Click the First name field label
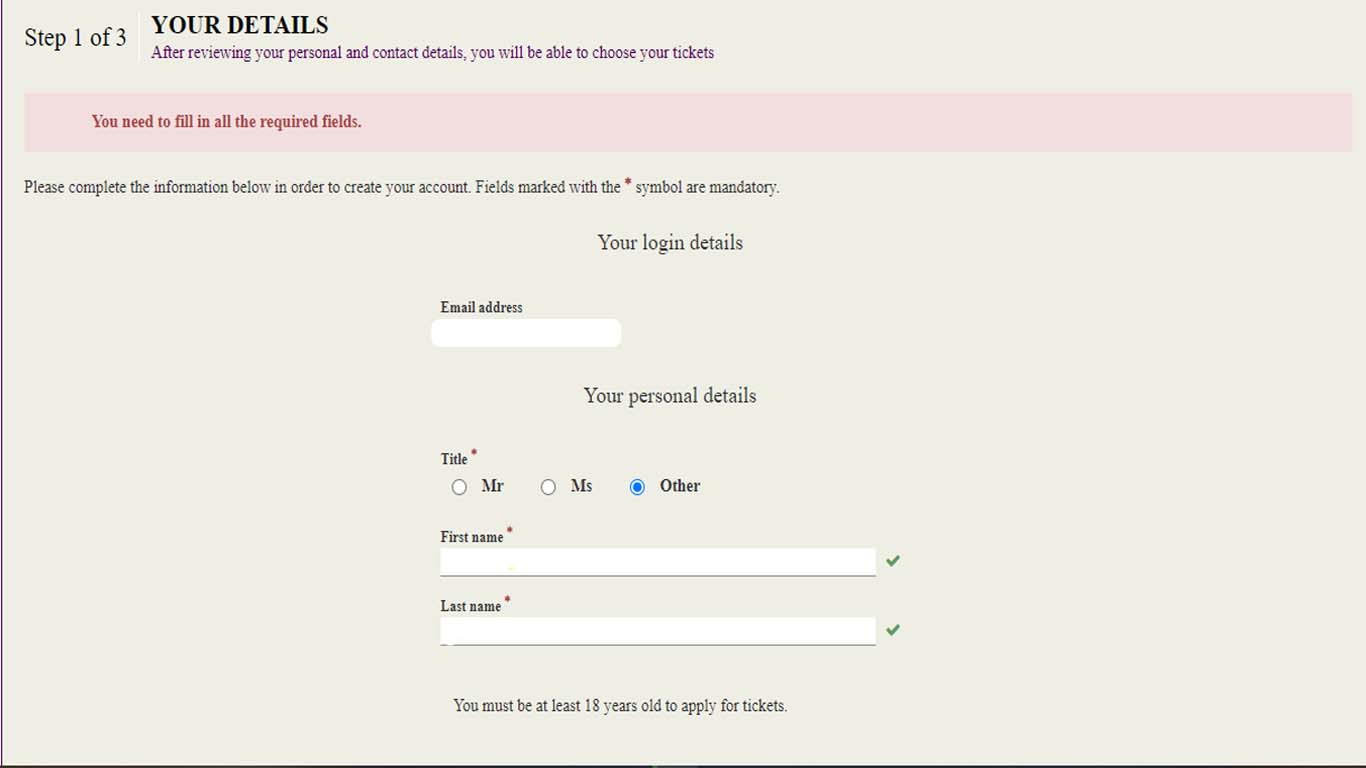 pyautogui.click(x=472, y=537)
